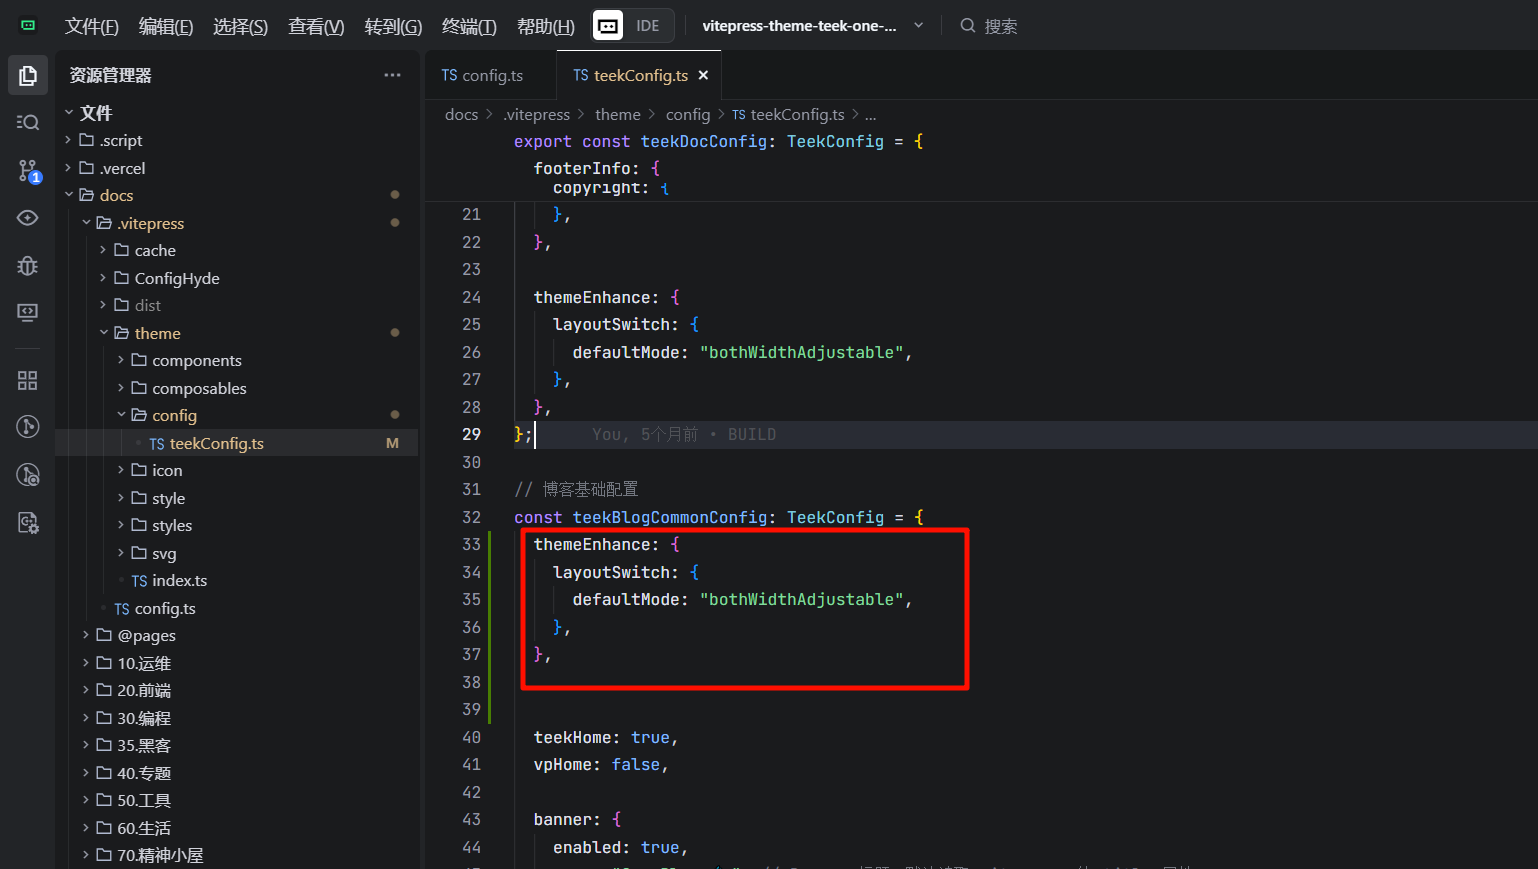The image size is (1538, 869).
Task: Click .vitepress in the breadcrumb path
Action: point(537,115)
